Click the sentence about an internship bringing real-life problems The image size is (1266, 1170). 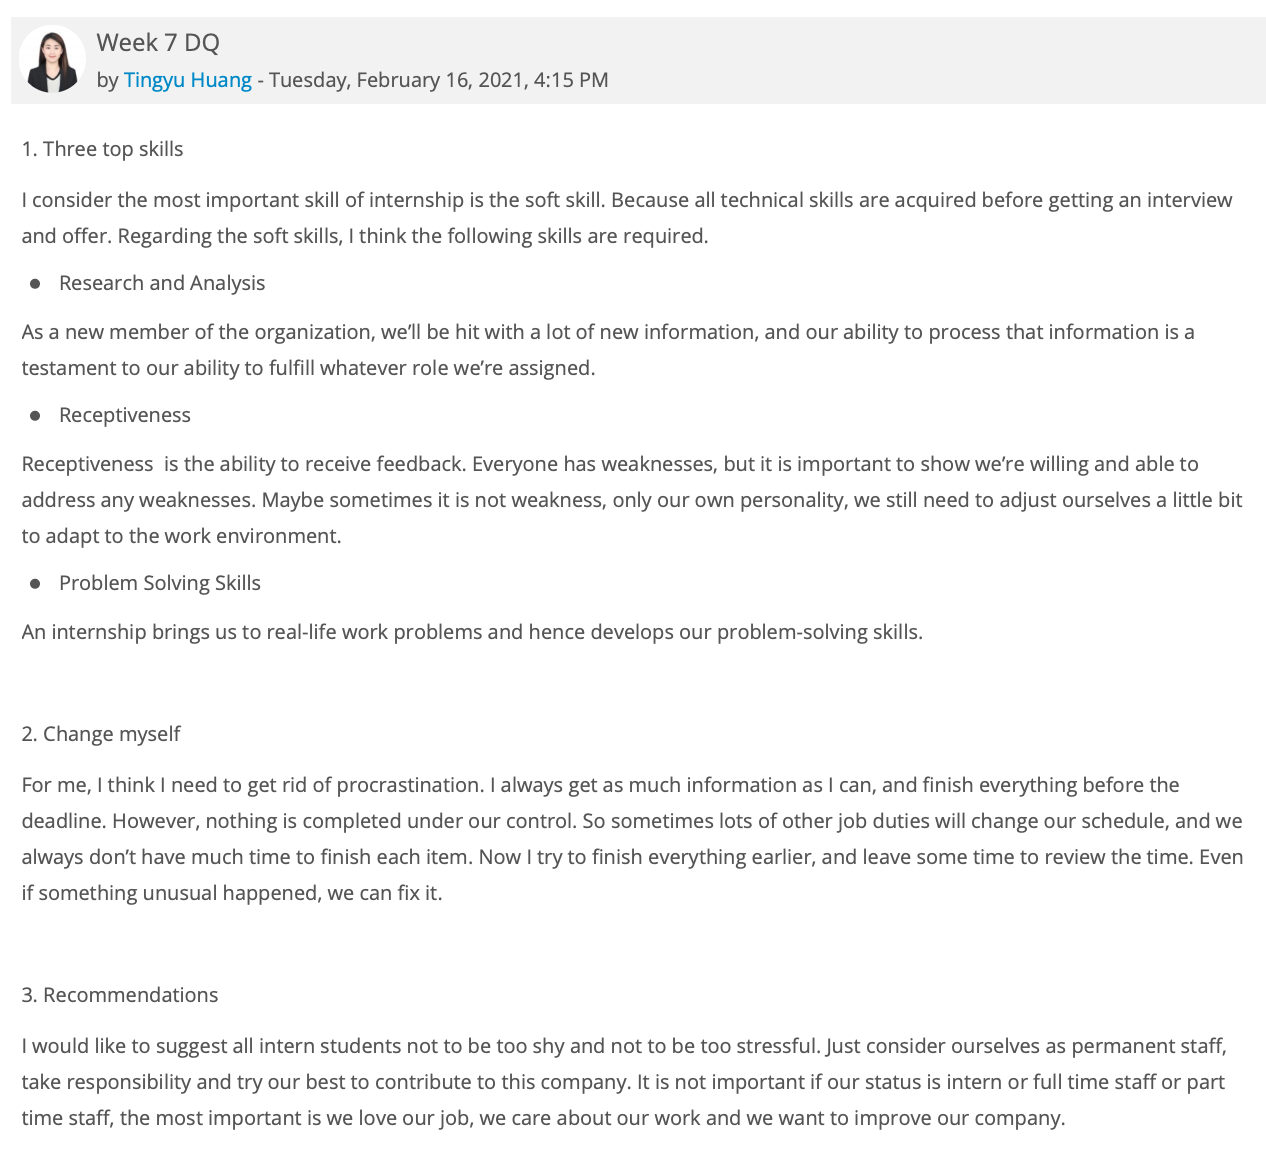(472, 632)
